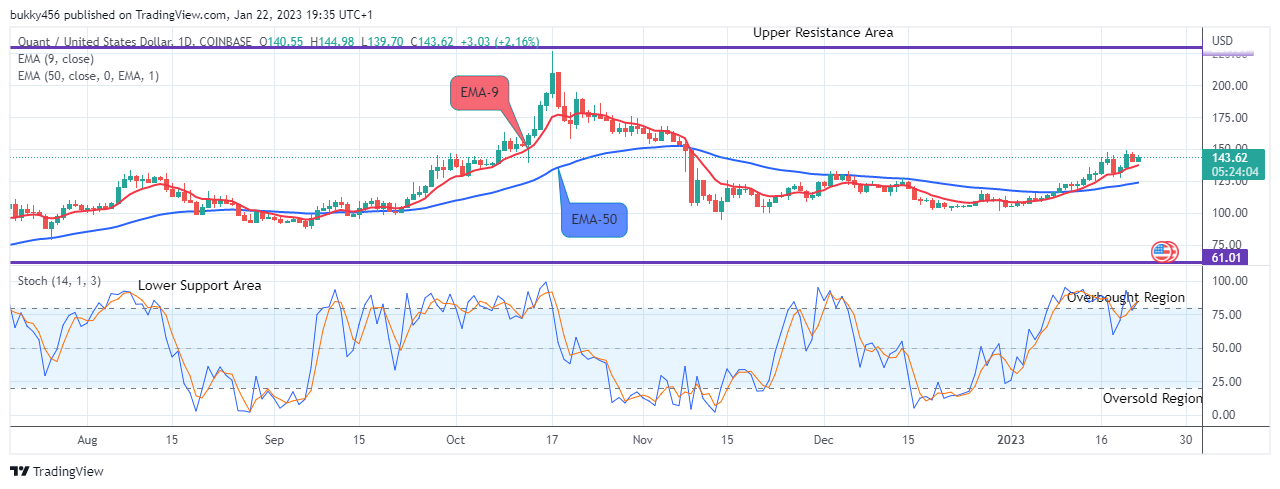This screenshot has width=1280, height=489.
Task: Click the Oct label on the time axis
Action: coord(456,440)
